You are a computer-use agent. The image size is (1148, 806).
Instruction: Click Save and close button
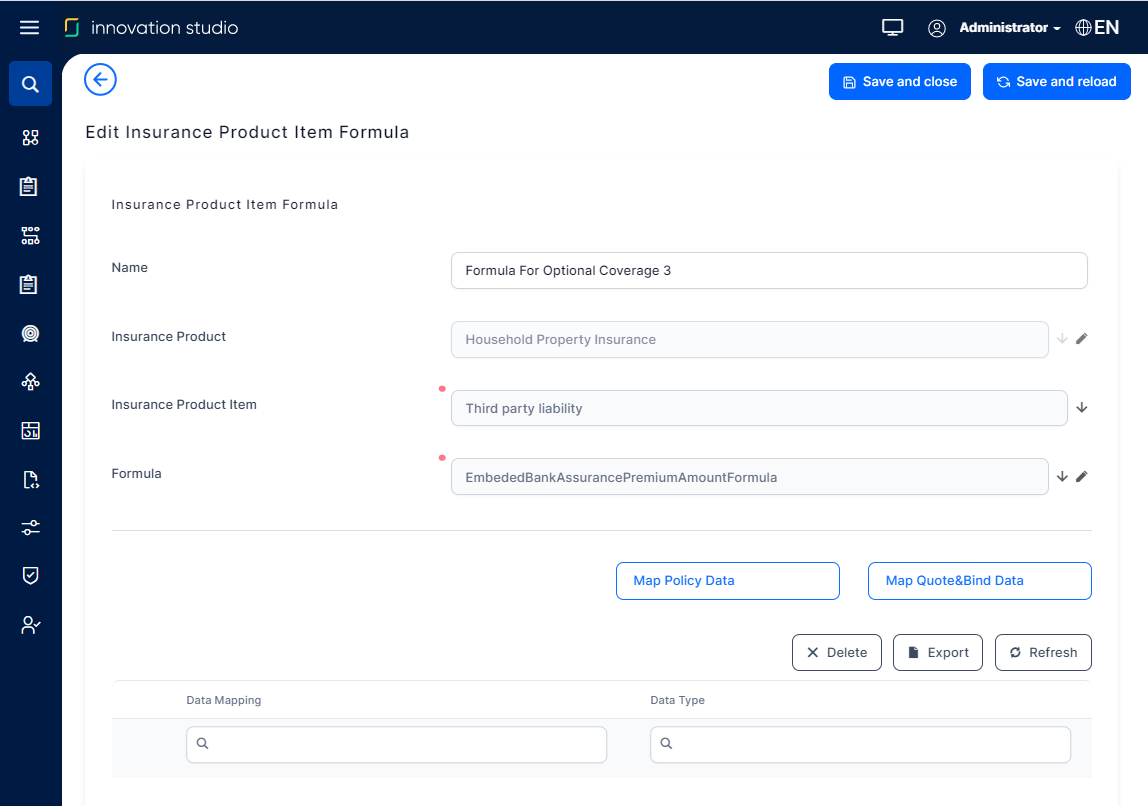click(x=899, y=82)
